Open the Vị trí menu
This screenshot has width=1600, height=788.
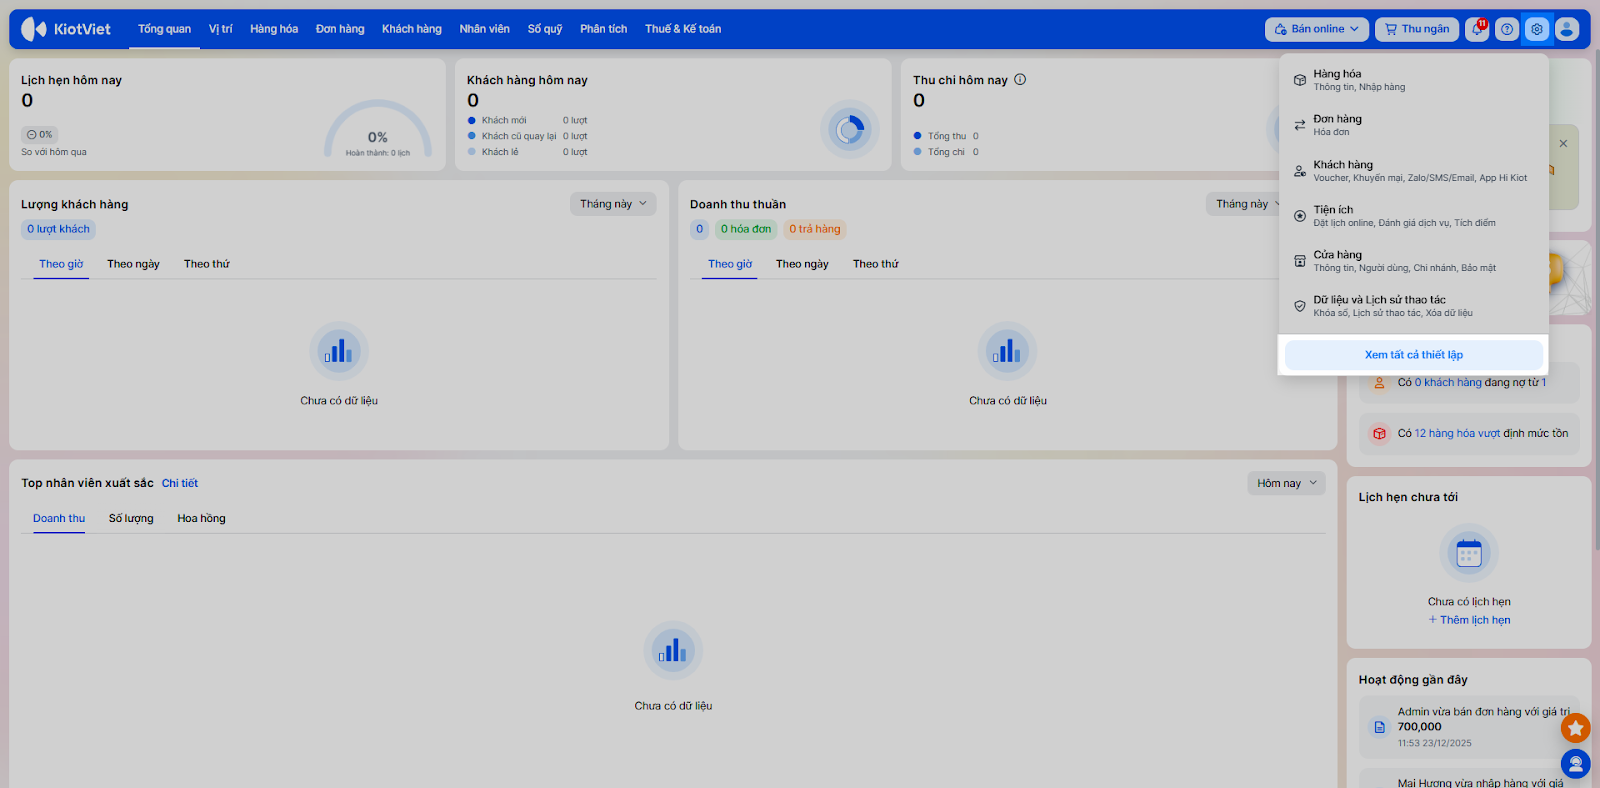(x=221, y=29)
